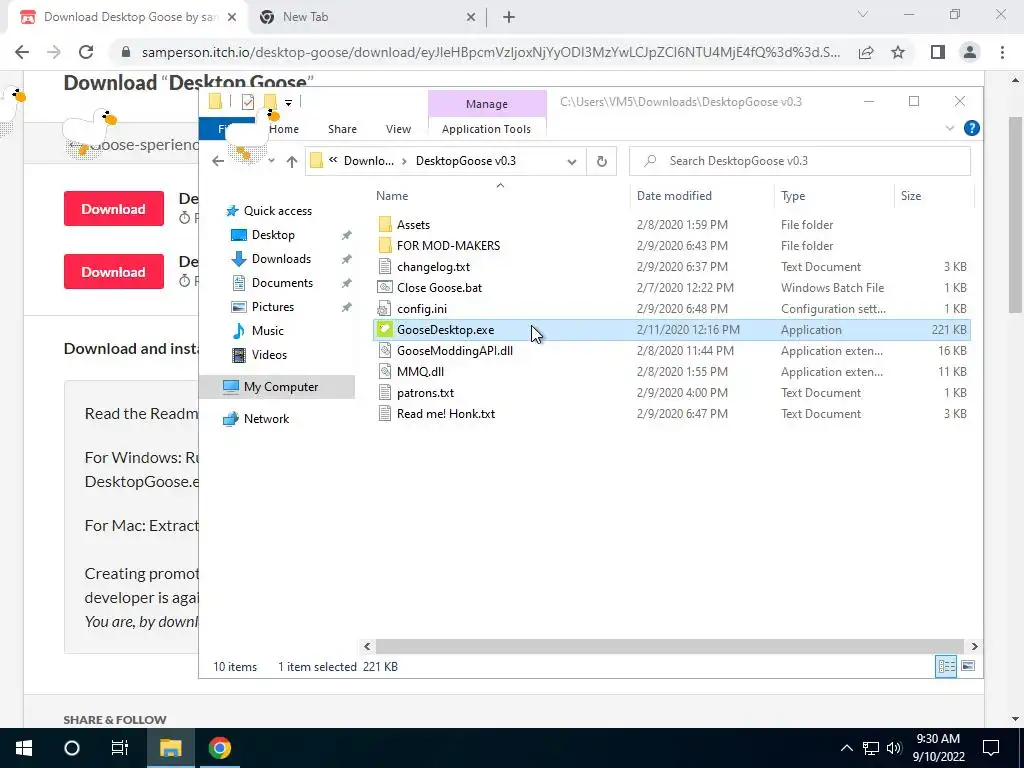Select the changelog.txt file icon

[385, 266]
